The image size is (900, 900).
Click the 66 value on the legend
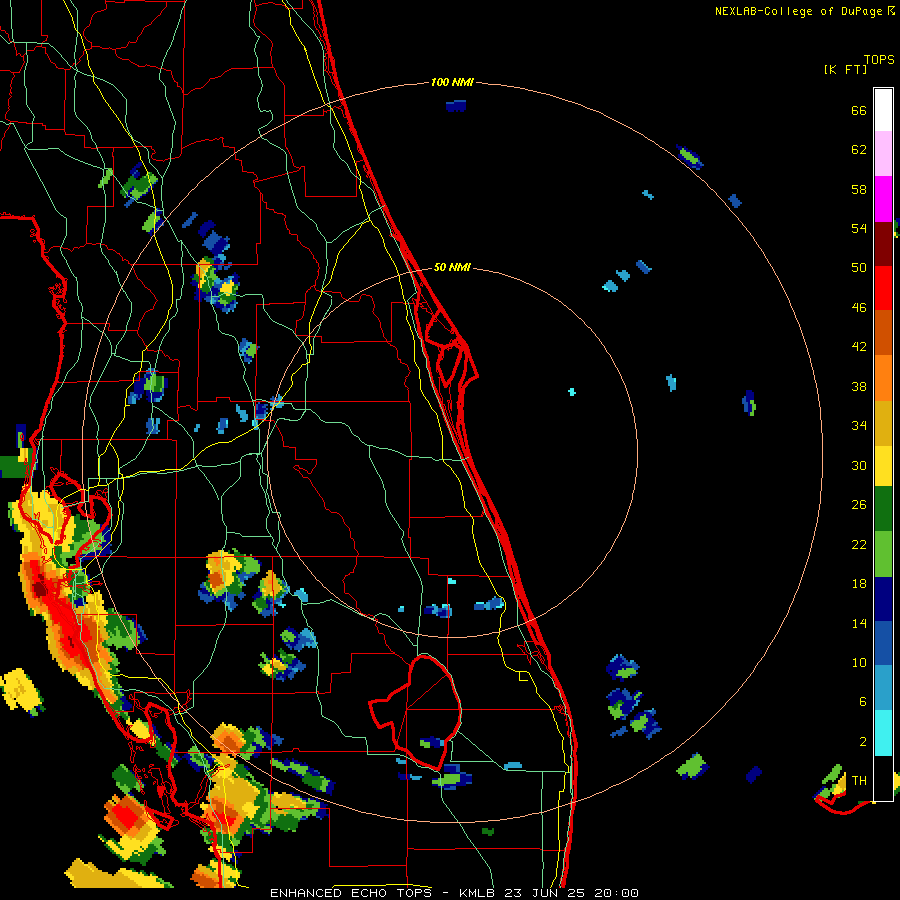(x=859, y=110)
